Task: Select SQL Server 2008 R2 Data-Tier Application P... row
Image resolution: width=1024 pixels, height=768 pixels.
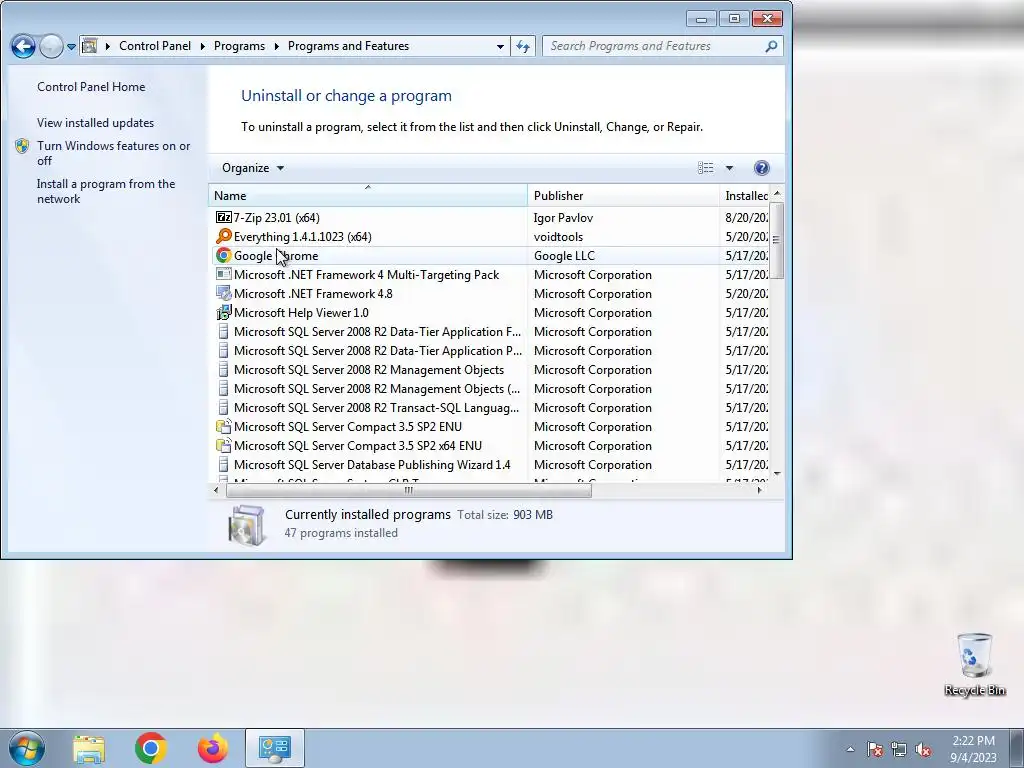Action: [x=489, y=351]
